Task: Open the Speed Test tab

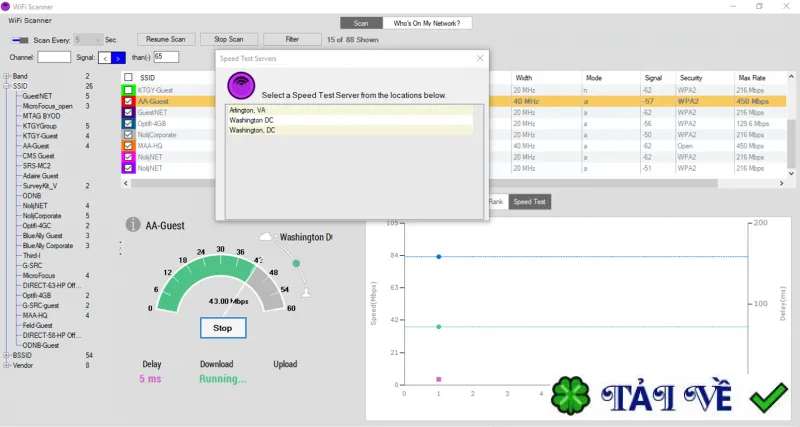Action: (x=529, y=202)
